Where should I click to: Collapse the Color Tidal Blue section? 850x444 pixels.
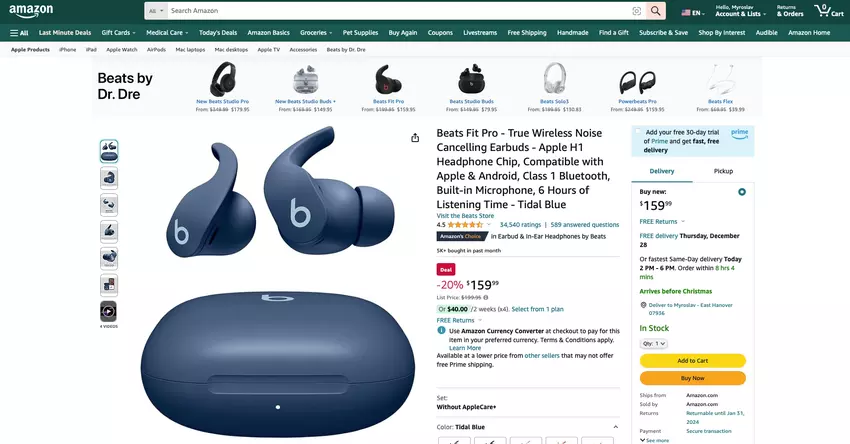coord(615,427)
